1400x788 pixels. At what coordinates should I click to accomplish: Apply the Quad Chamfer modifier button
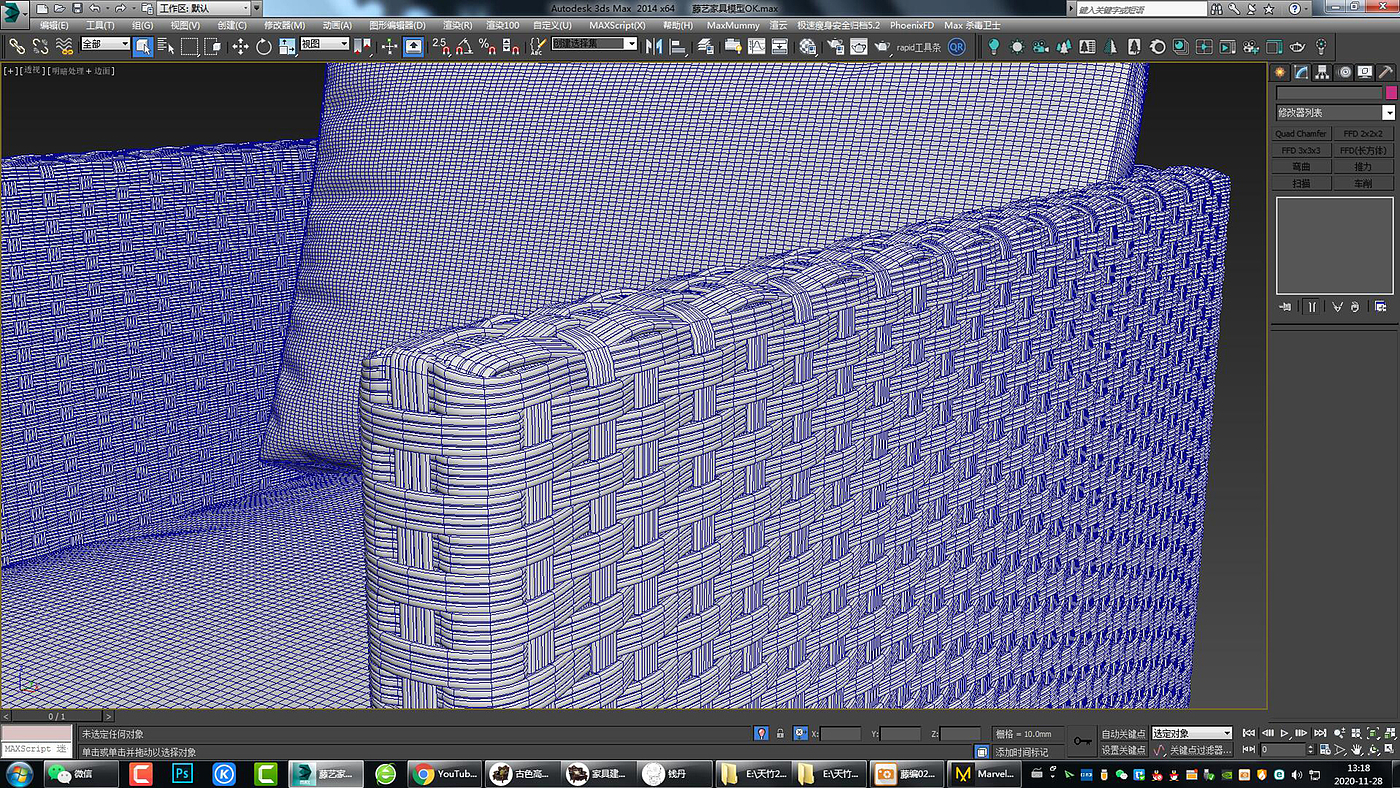1301,133
